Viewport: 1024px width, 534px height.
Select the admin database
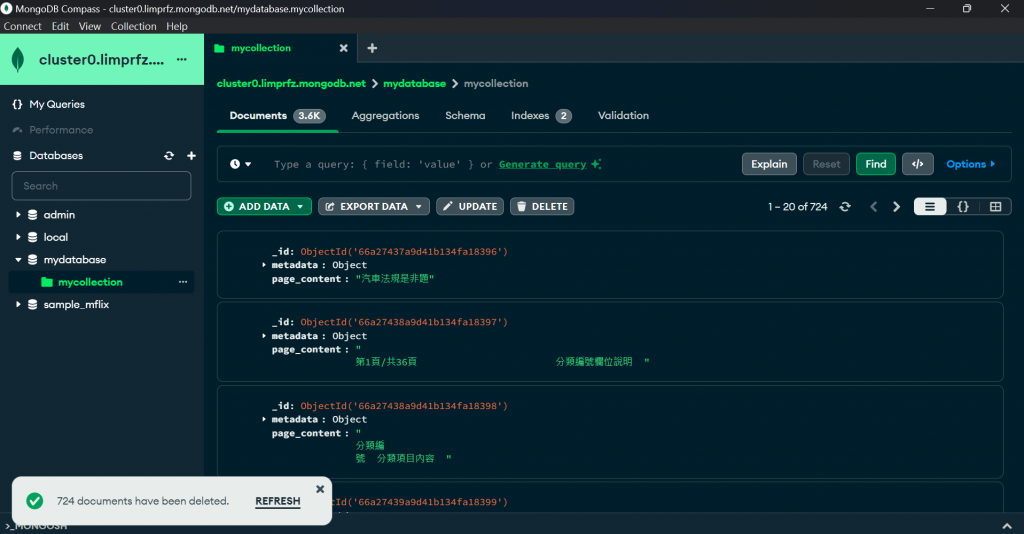point(59,215)
